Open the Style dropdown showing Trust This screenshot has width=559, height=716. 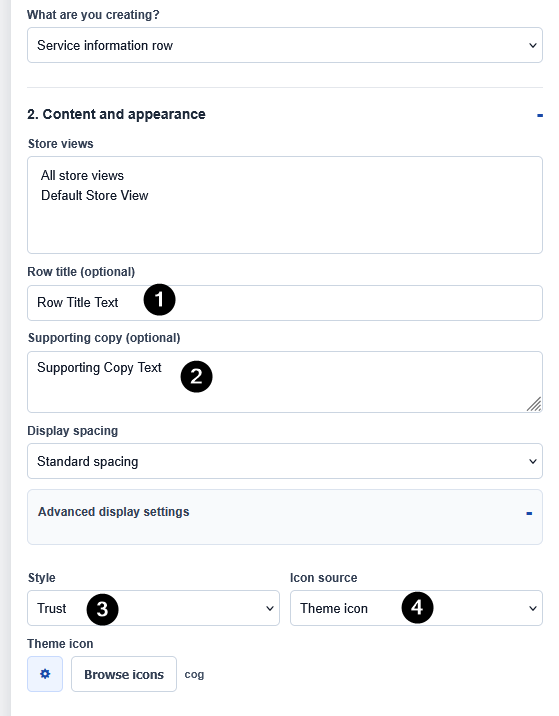pyautogui.click(x=153, y=608)
